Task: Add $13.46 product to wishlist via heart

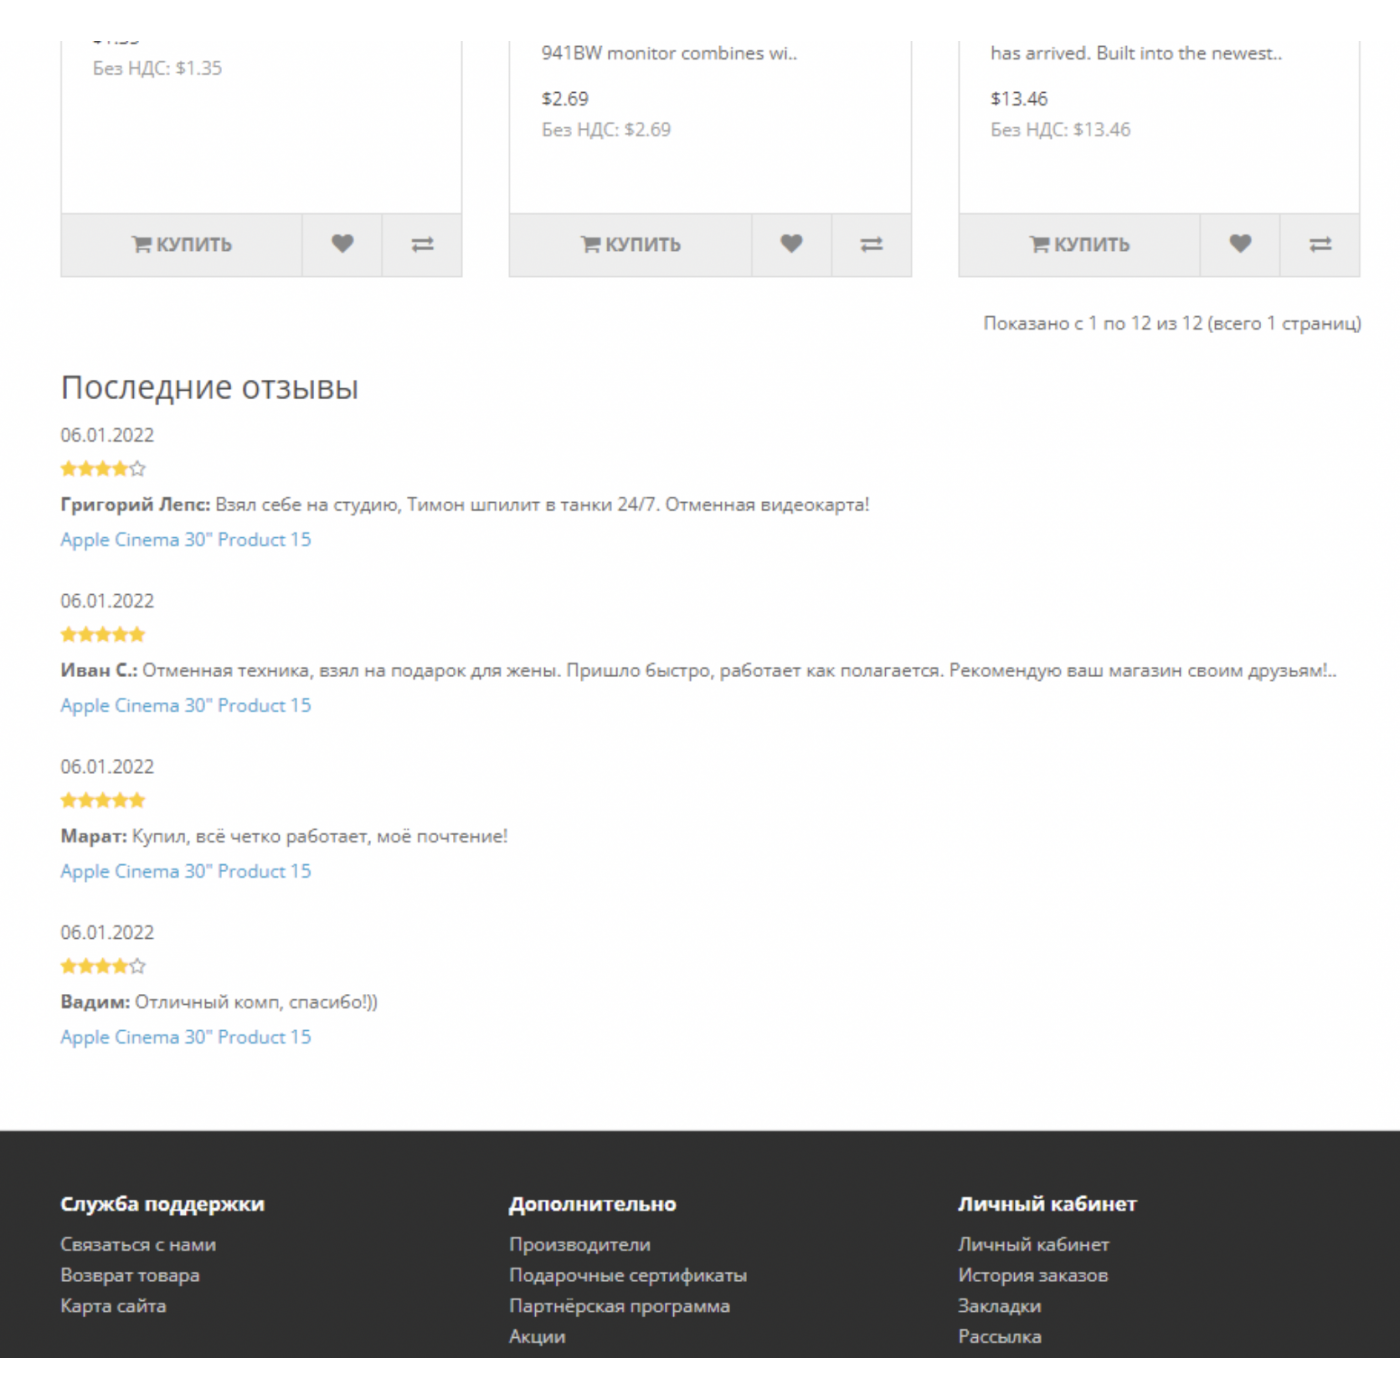Action: [1240, 244]
